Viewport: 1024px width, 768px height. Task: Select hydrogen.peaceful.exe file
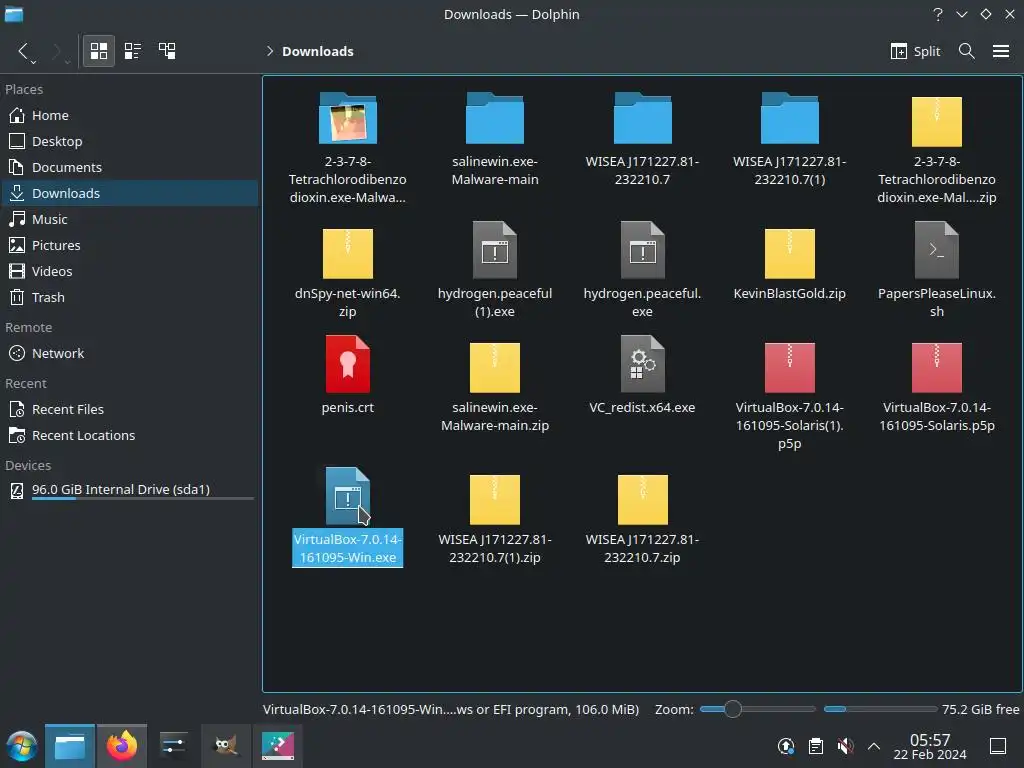pos(642,271)
